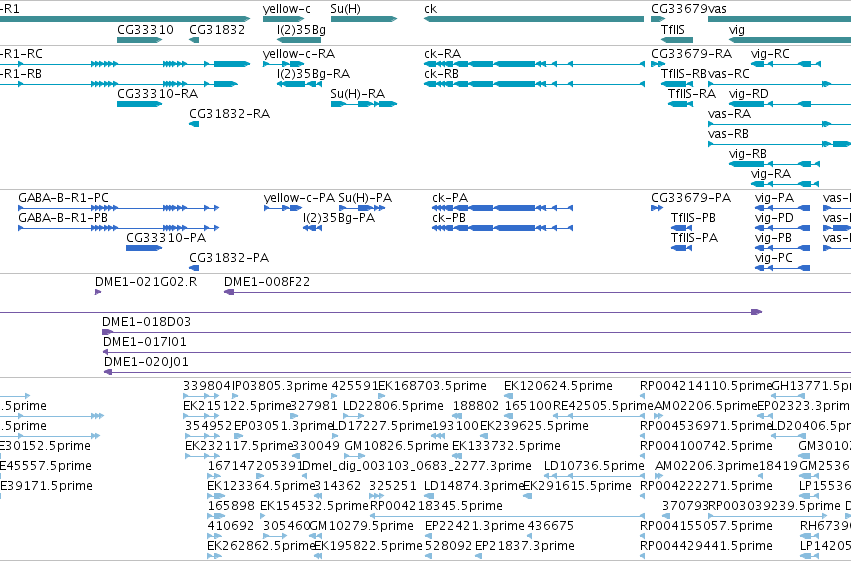Image resolution: width=851 pixels, height=561 pixels.
Task: Select transcript yellow-c-RA
Action: click(x=299, y=54)
